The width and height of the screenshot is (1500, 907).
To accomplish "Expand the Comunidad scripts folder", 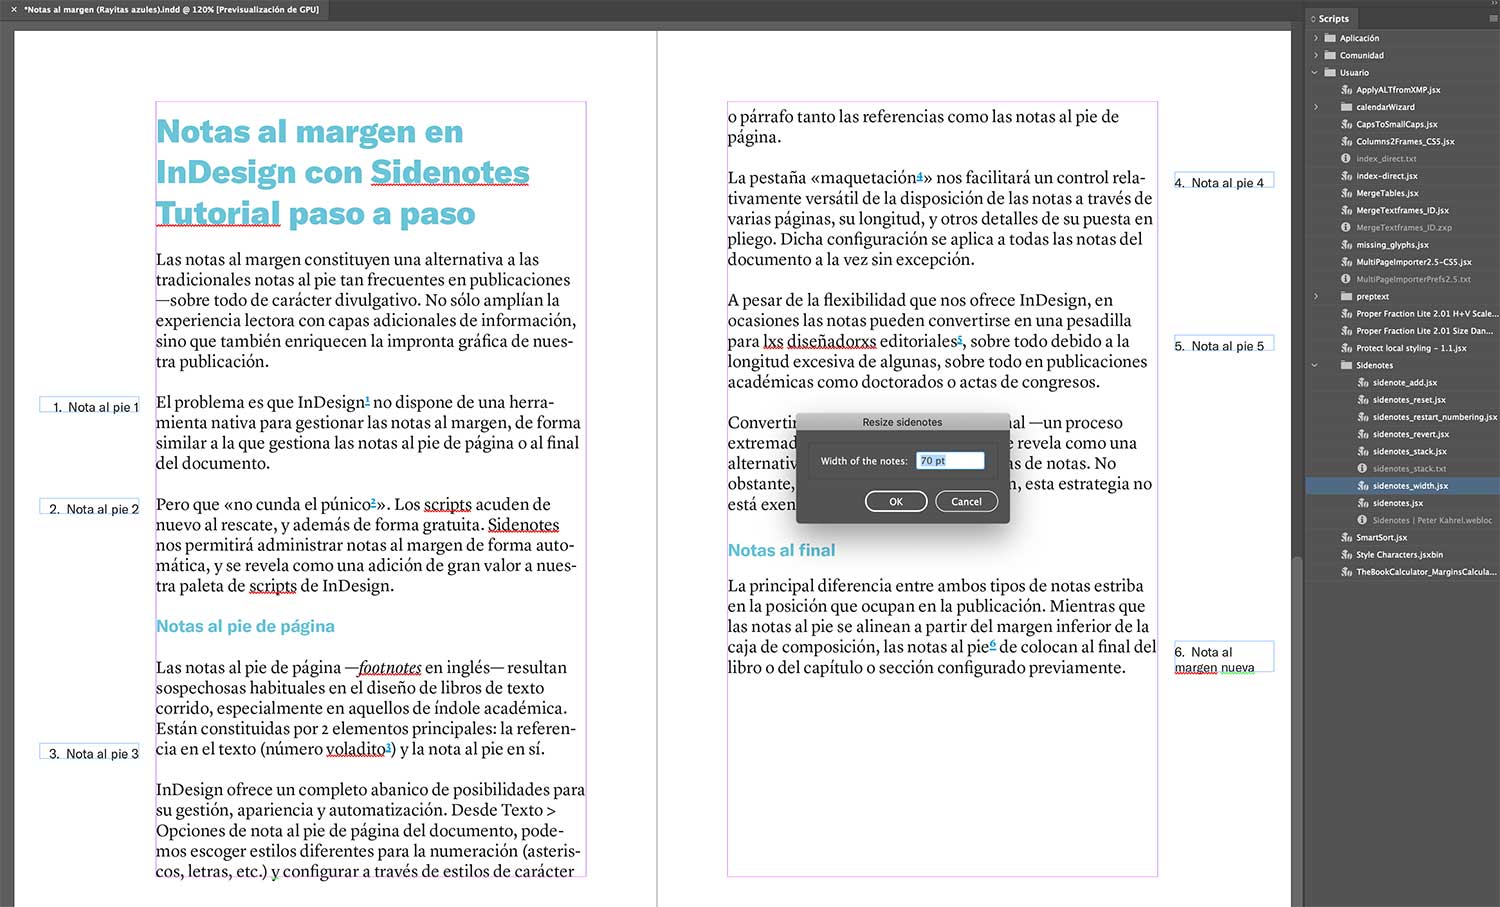I will (1316, 55).
